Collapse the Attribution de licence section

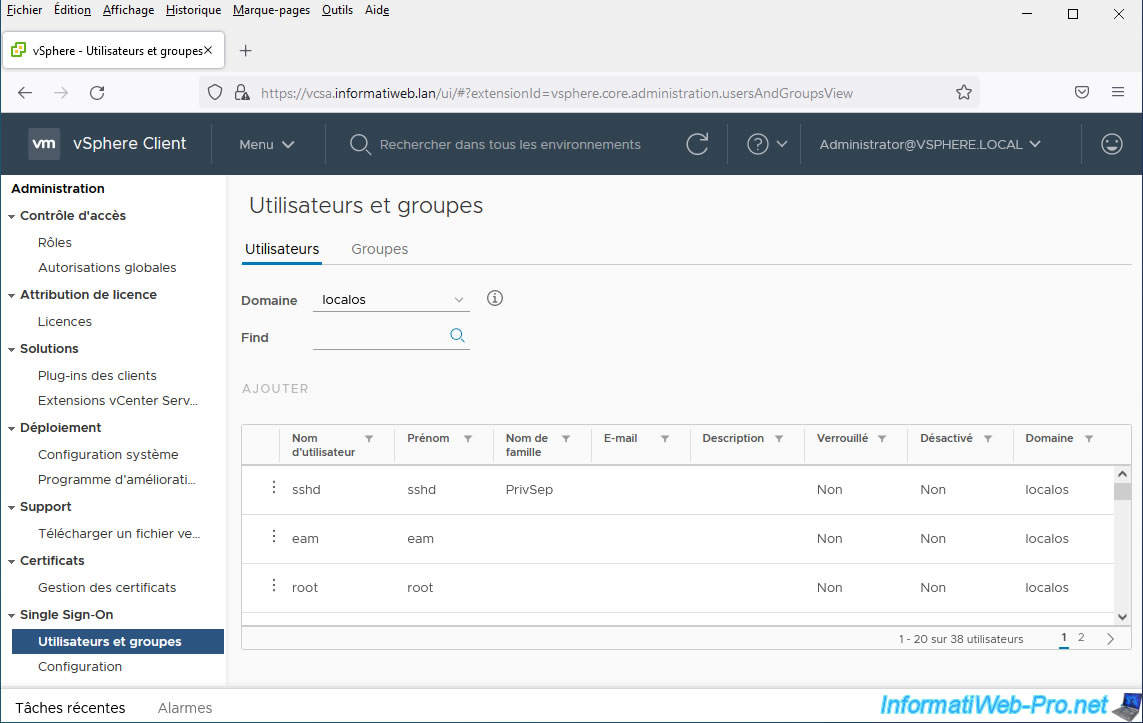[x=12, y=296]
